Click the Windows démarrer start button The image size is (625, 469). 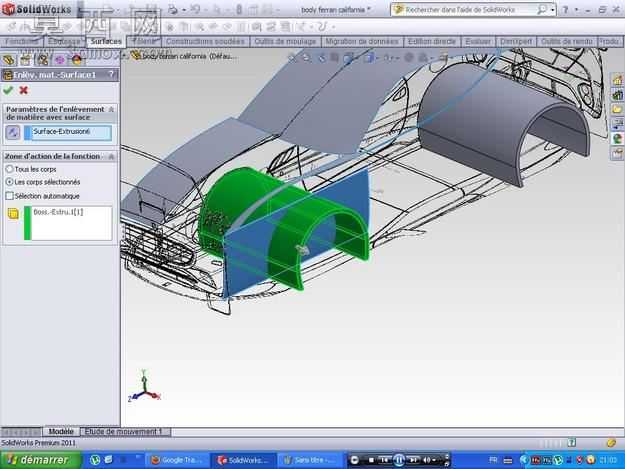[x=41, y=460]
